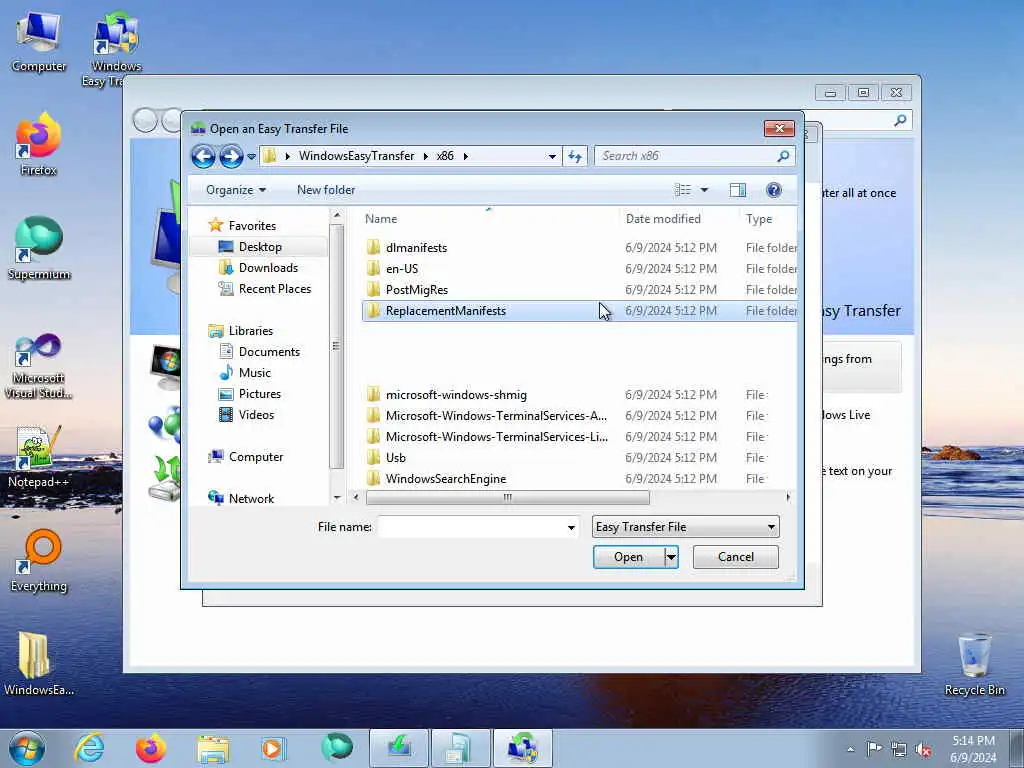Viewport: 1024px width, 768px height.
Task: Open Videos library in navigation pane
Action: point(256,415)
